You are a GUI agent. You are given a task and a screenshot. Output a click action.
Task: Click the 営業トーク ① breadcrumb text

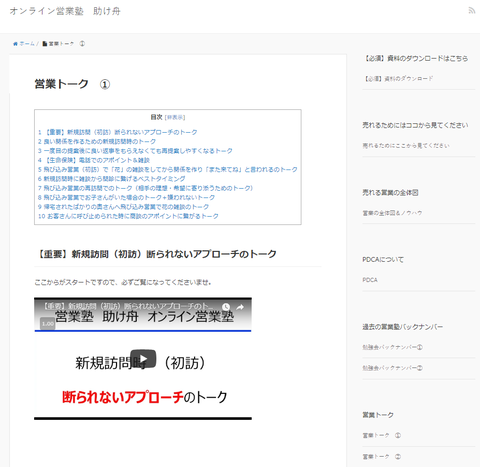coord(67,44)
